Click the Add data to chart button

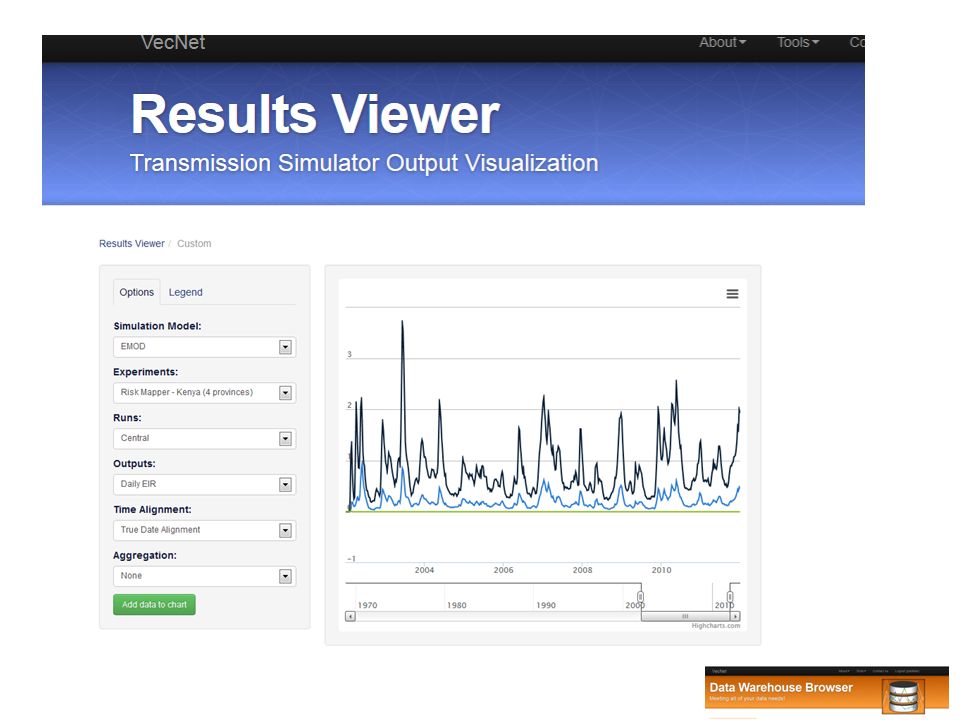154,604
